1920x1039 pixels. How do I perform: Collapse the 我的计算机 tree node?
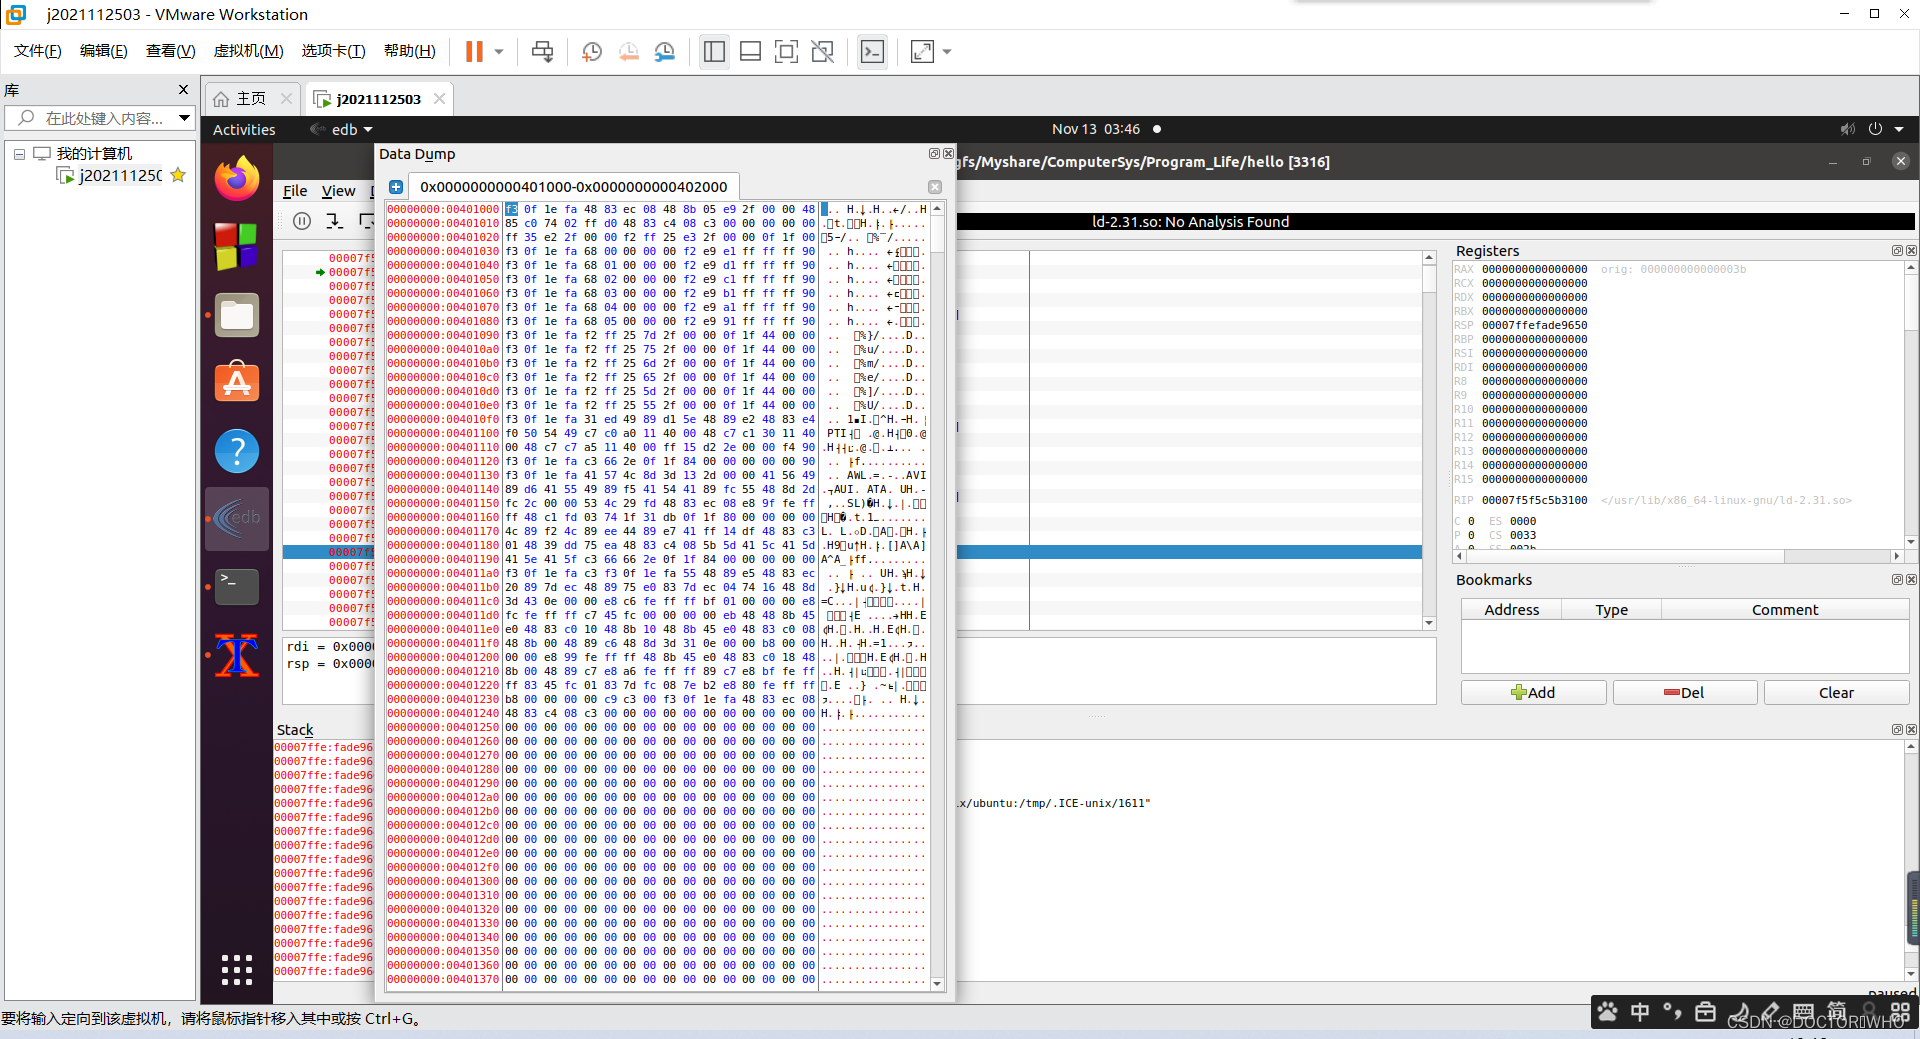[19, 154]
